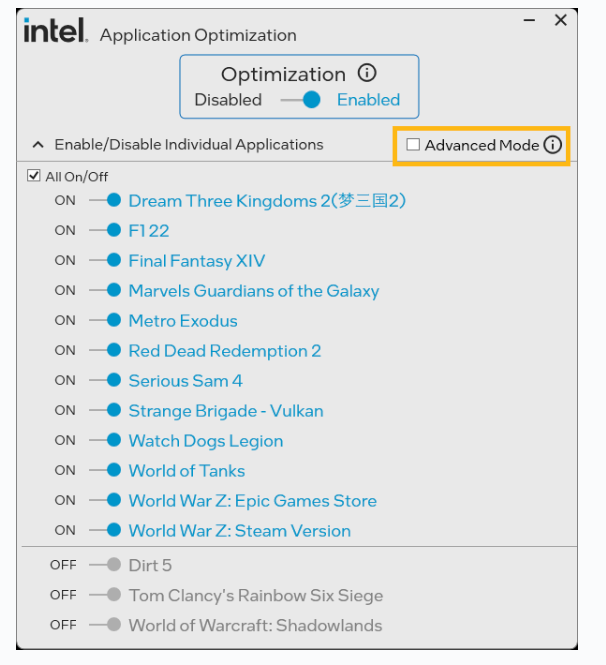Toggle World War Z: Epic Games Store switch

click(x=105, y=500)
